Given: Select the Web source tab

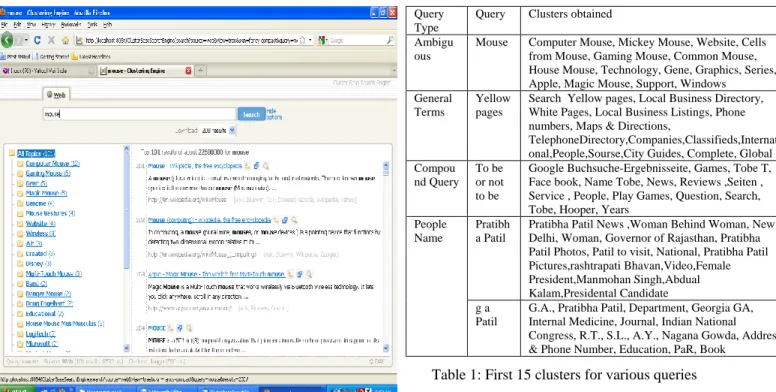Looking at the screenshot, I should point(56,95).
